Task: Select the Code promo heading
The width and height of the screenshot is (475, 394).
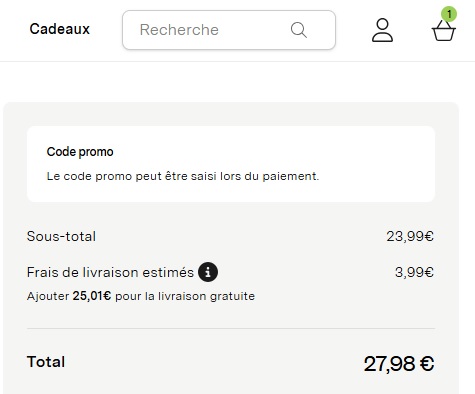Action: coord(80,152)
